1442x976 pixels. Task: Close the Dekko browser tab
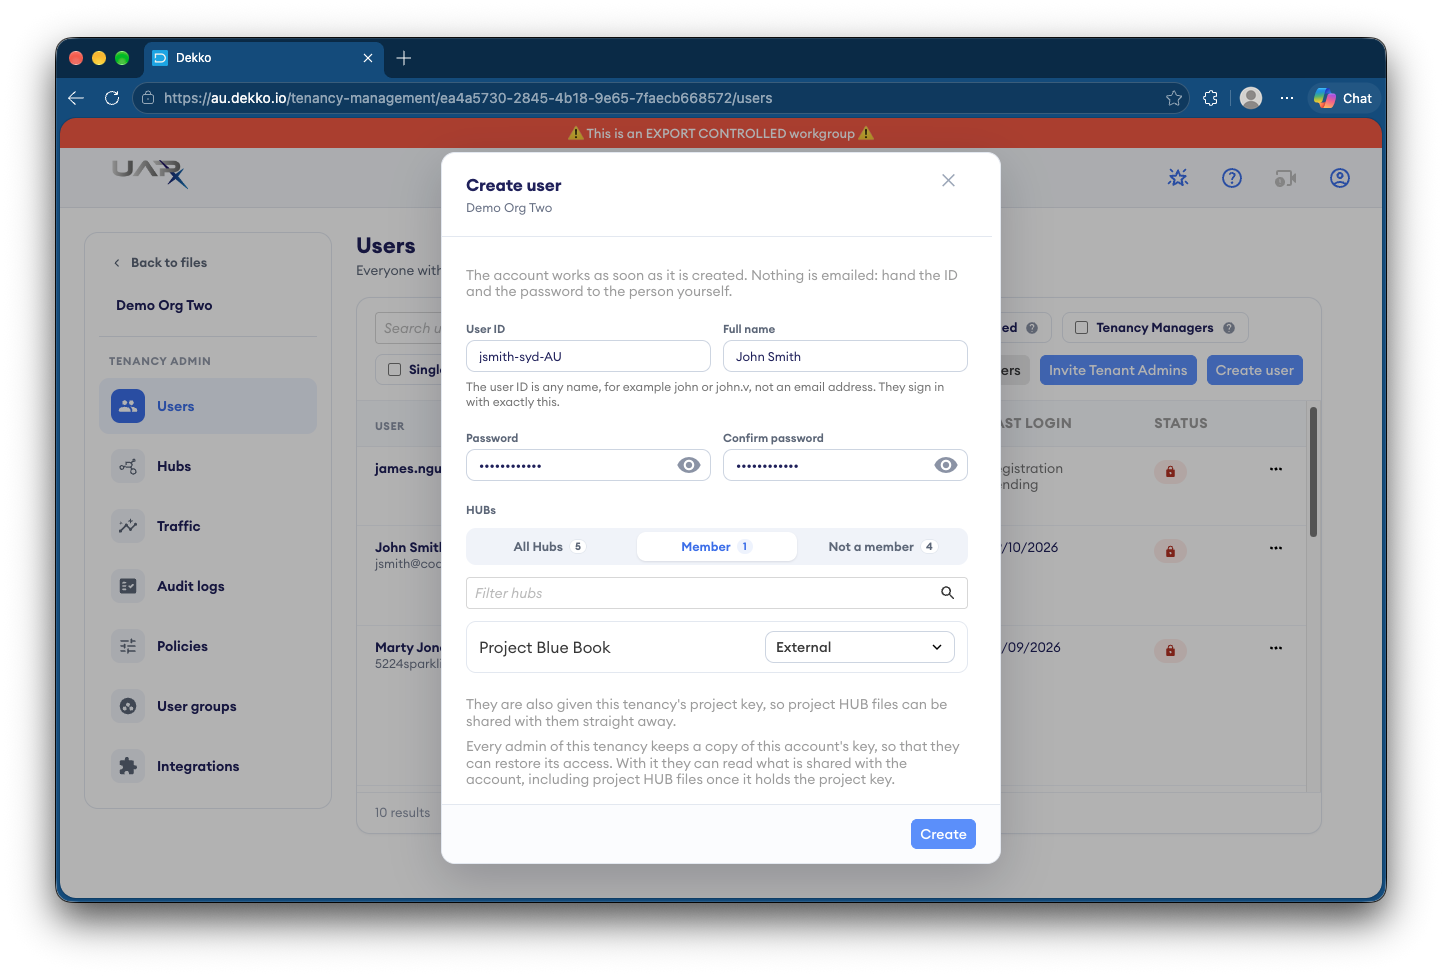[368, 58]
